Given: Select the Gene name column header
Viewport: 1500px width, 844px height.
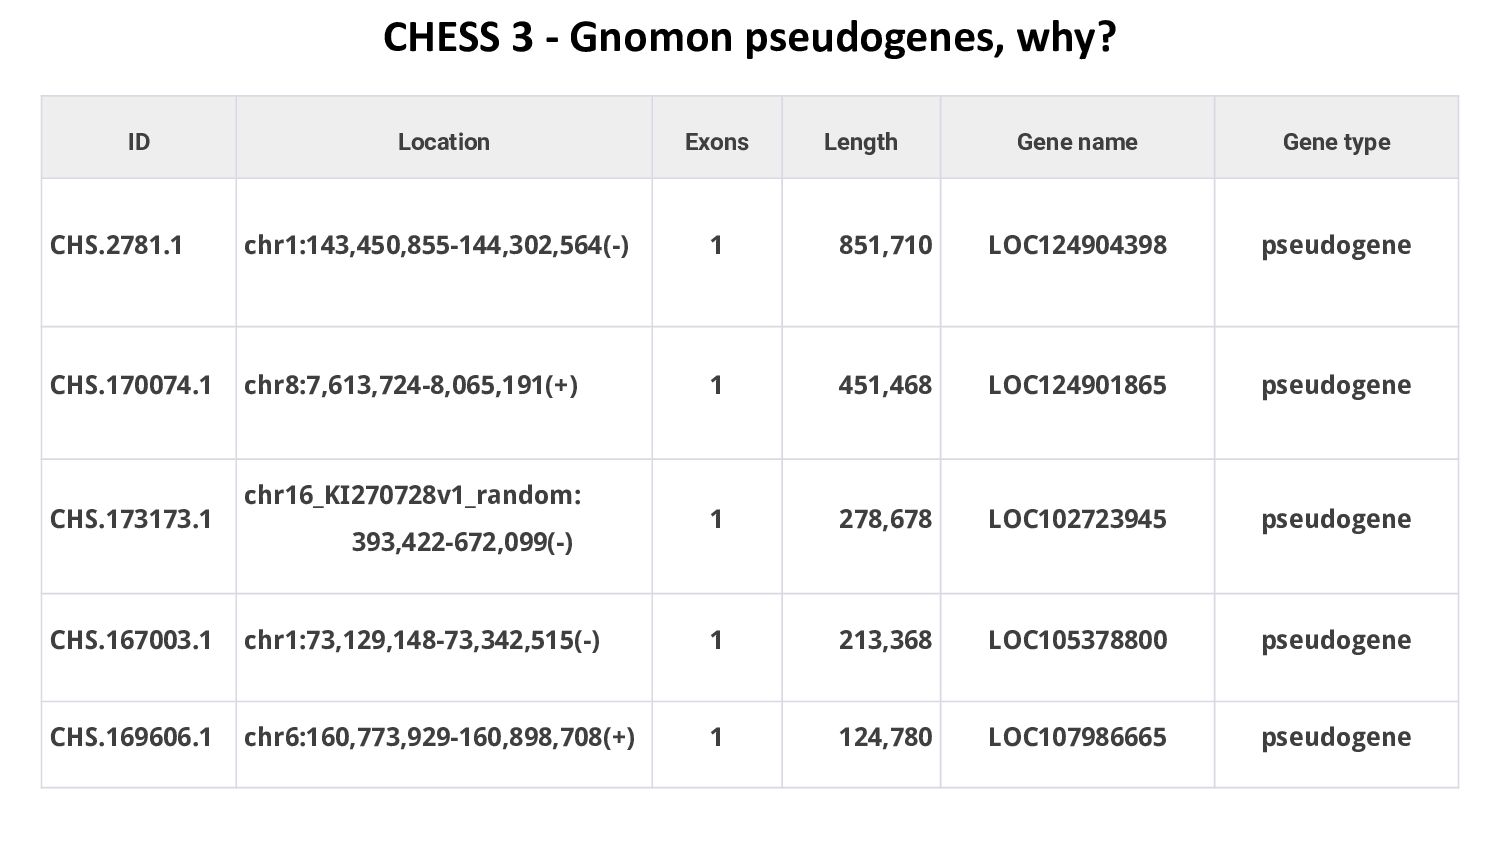Looking at the screenshot, I should coord(1077,142).
